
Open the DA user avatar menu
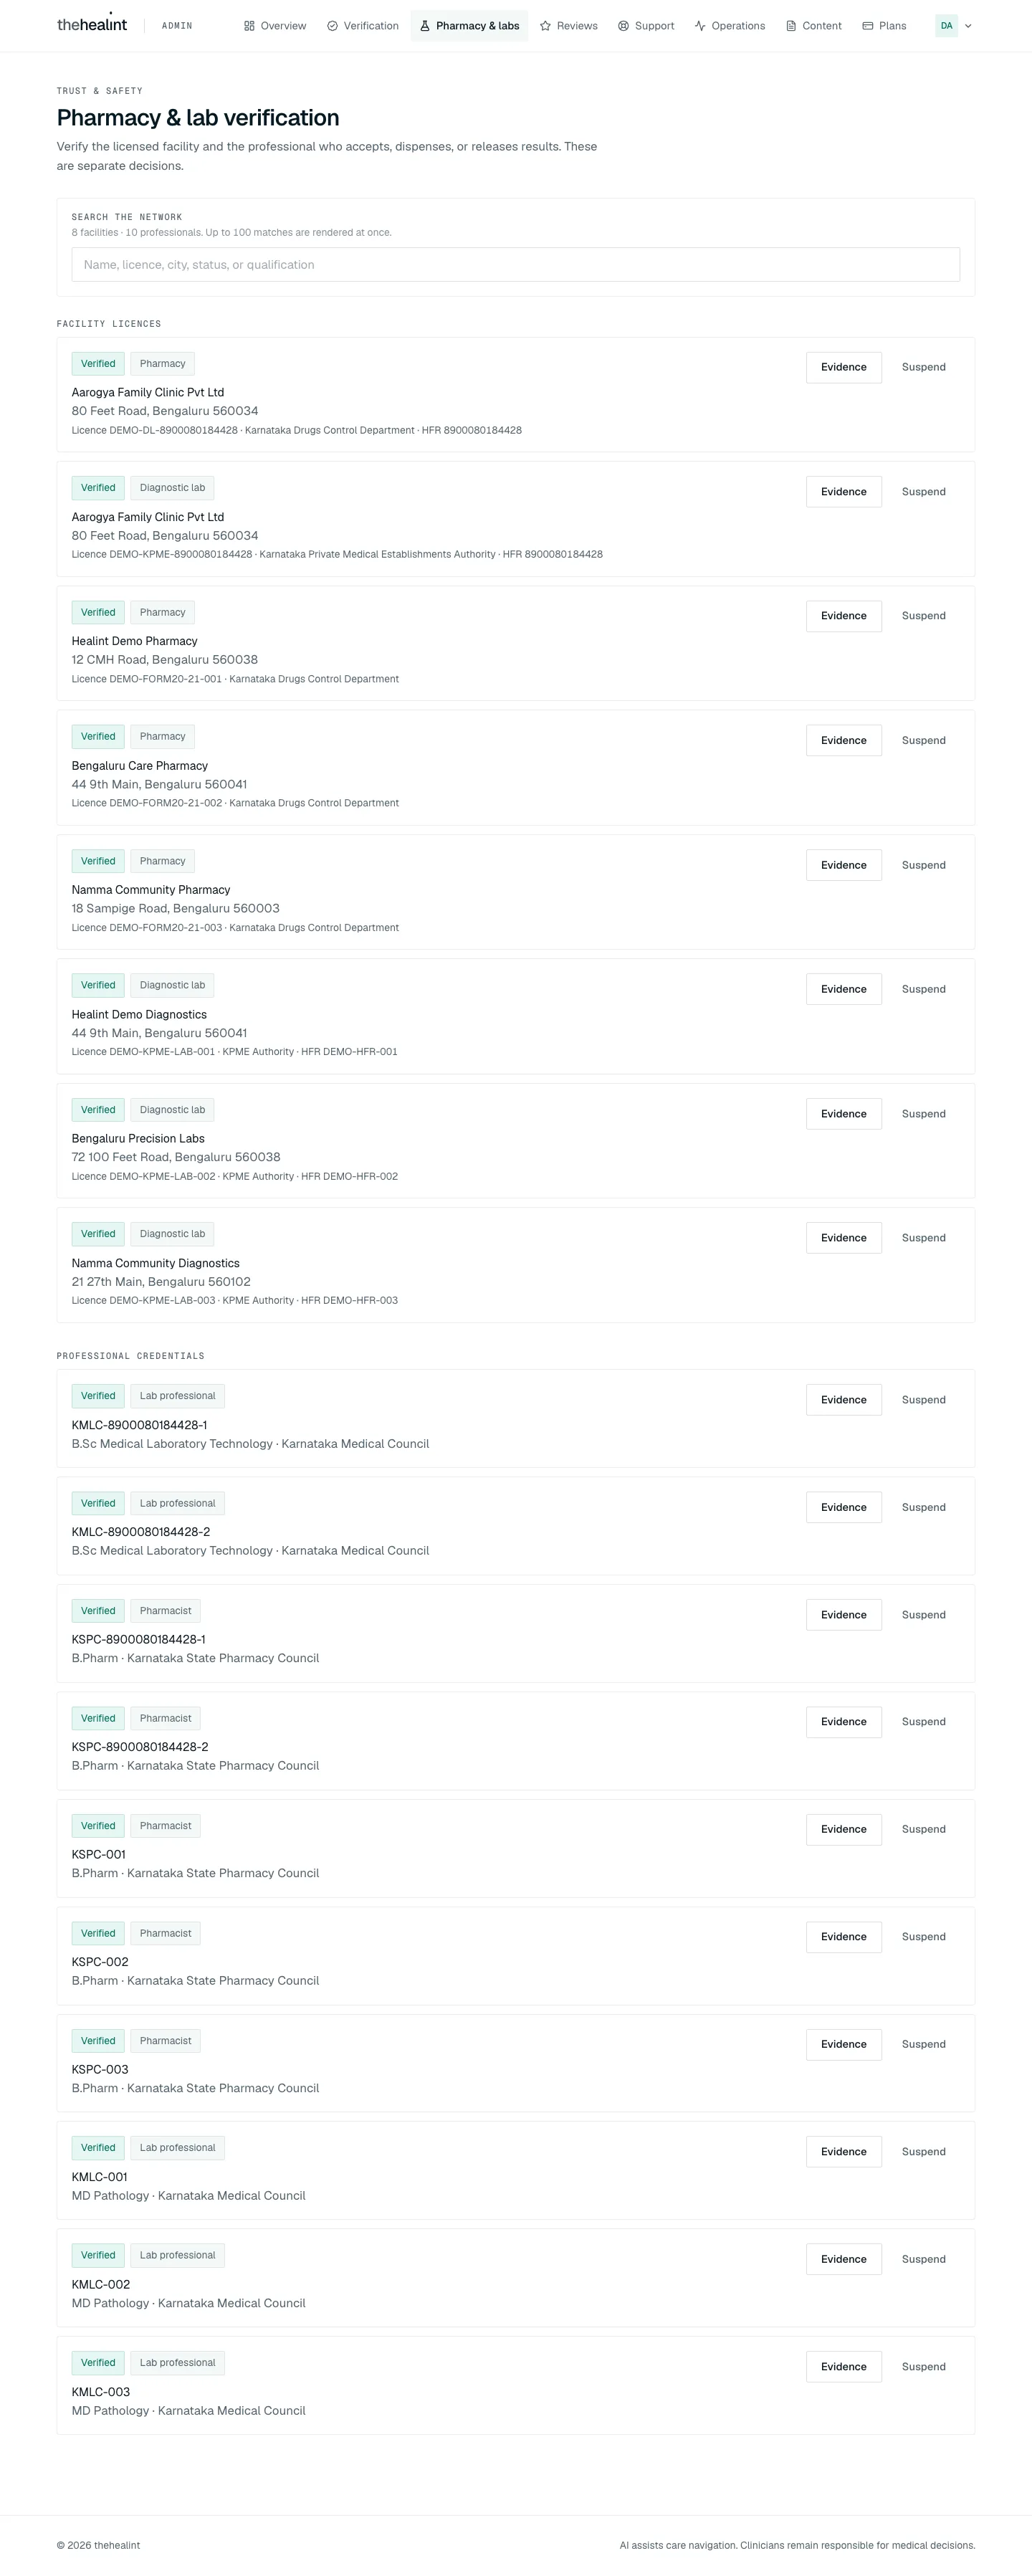point(946,26)
